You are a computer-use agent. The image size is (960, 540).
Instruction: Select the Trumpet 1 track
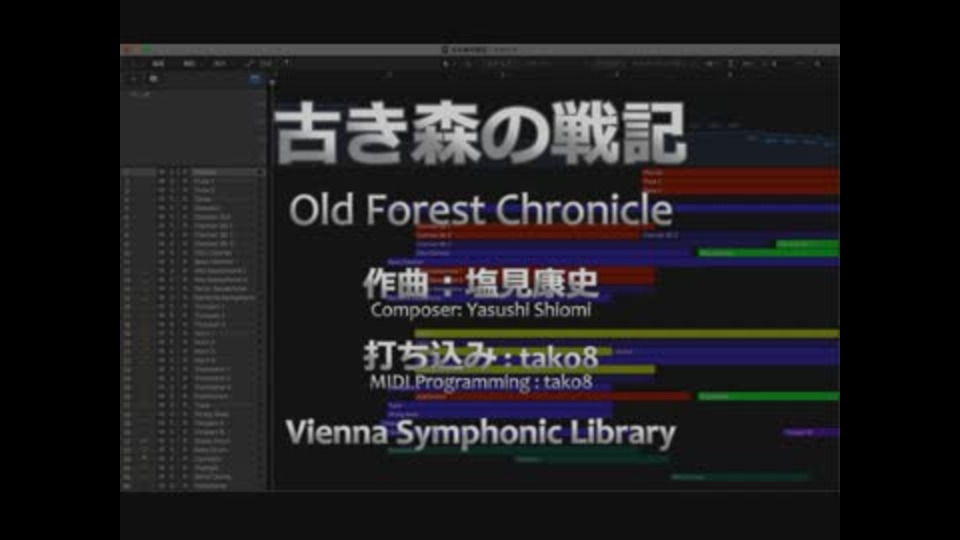193,307
